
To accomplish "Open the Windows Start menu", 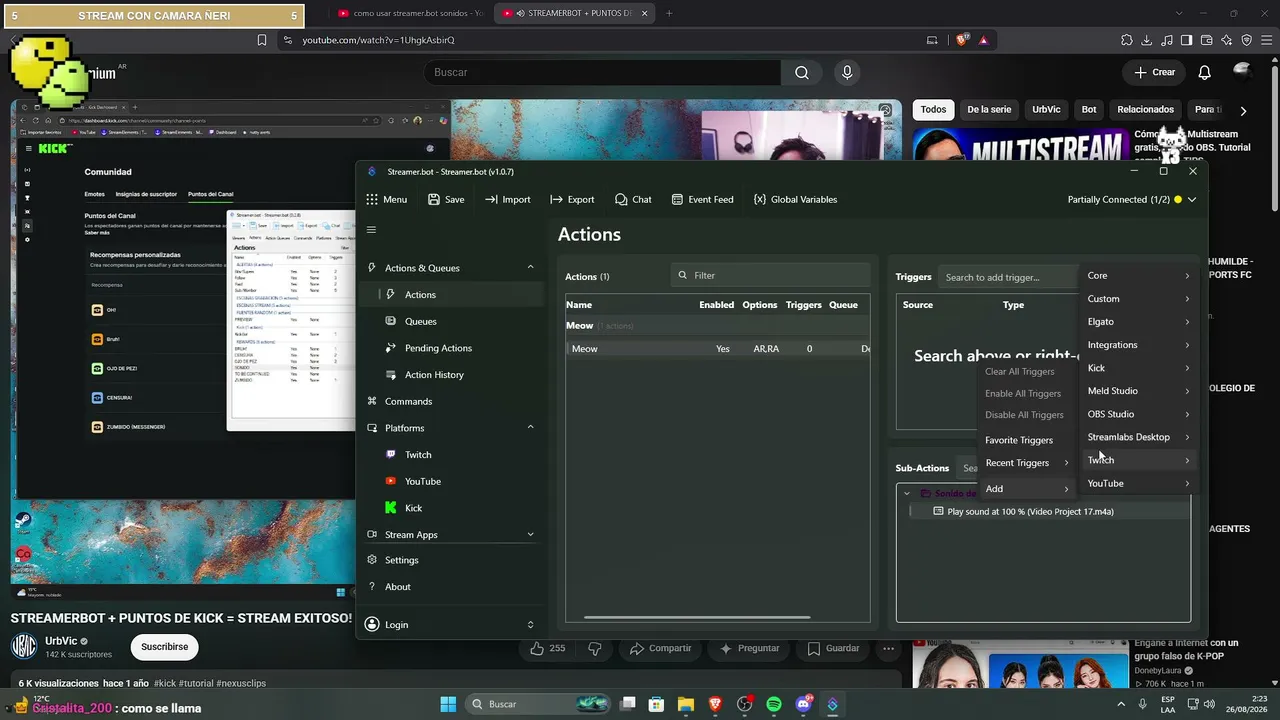I will (448, 704).
